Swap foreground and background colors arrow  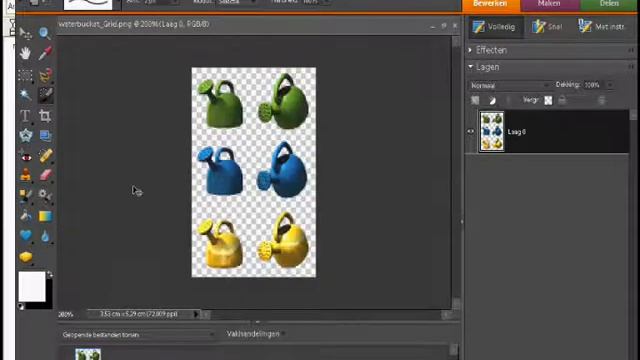(x=50, y=275)
